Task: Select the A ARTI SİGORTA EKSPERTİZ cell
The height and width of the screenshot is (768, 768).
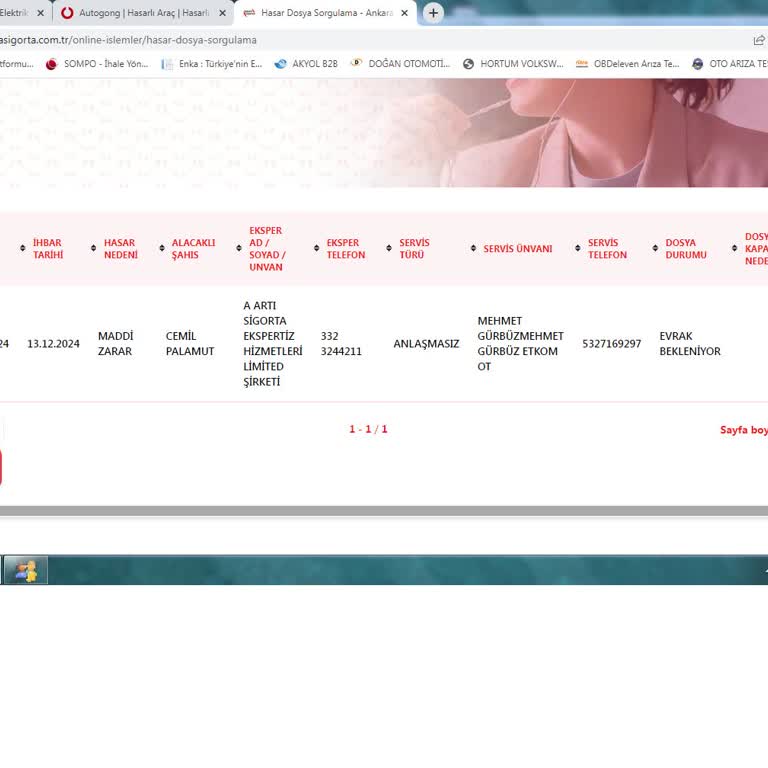Action: point(273,344)
